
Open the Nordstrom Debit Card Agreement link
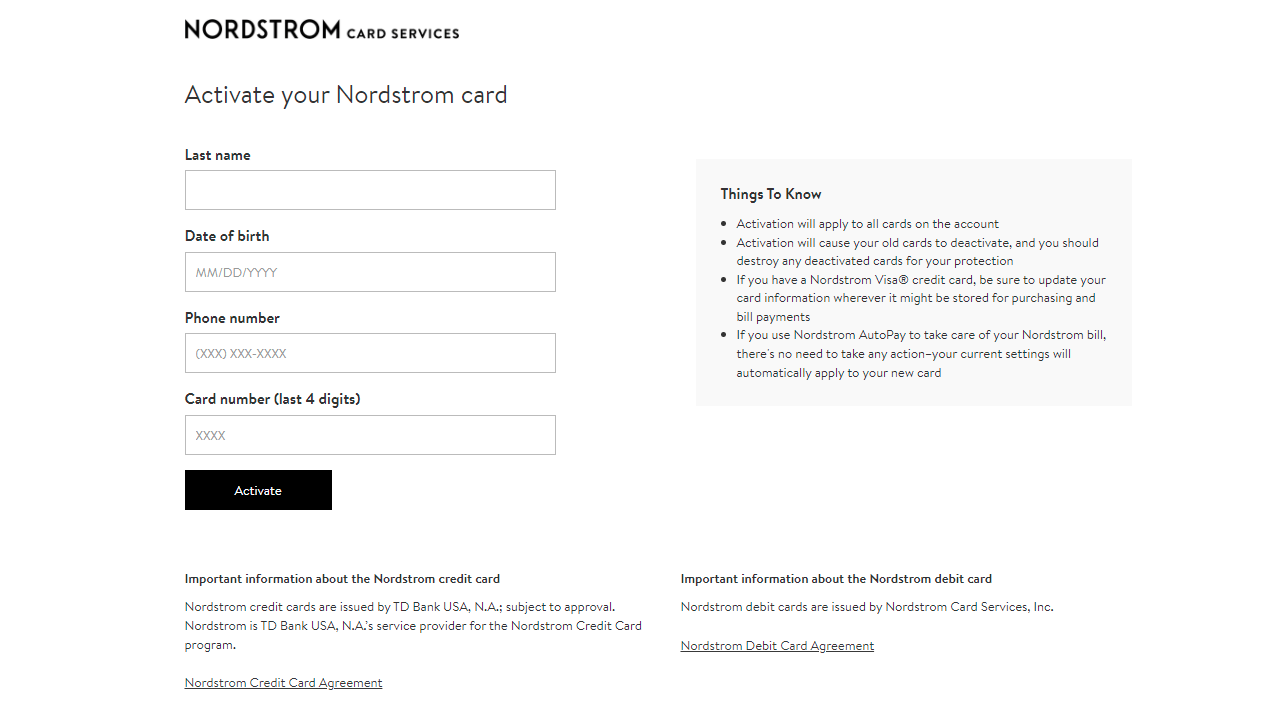coord(777,646)
